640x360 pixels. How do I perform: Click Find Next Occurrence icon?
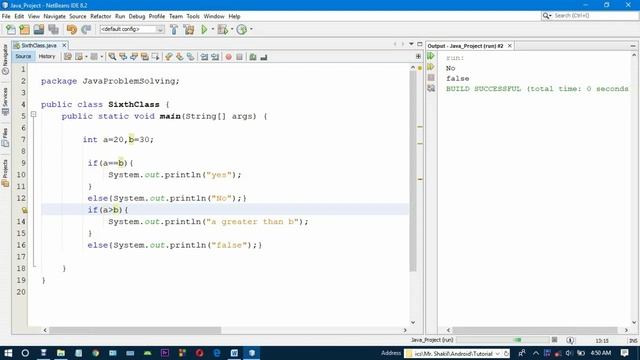tap(134, 57)
